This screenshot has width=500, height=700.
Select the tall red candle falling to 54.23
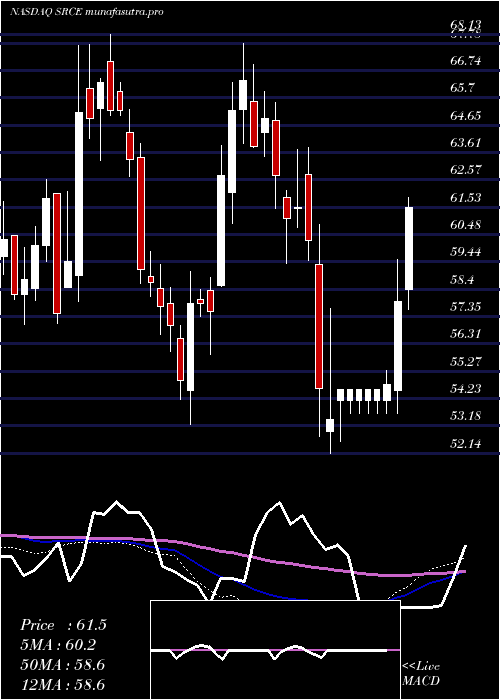tap(319, 326)
